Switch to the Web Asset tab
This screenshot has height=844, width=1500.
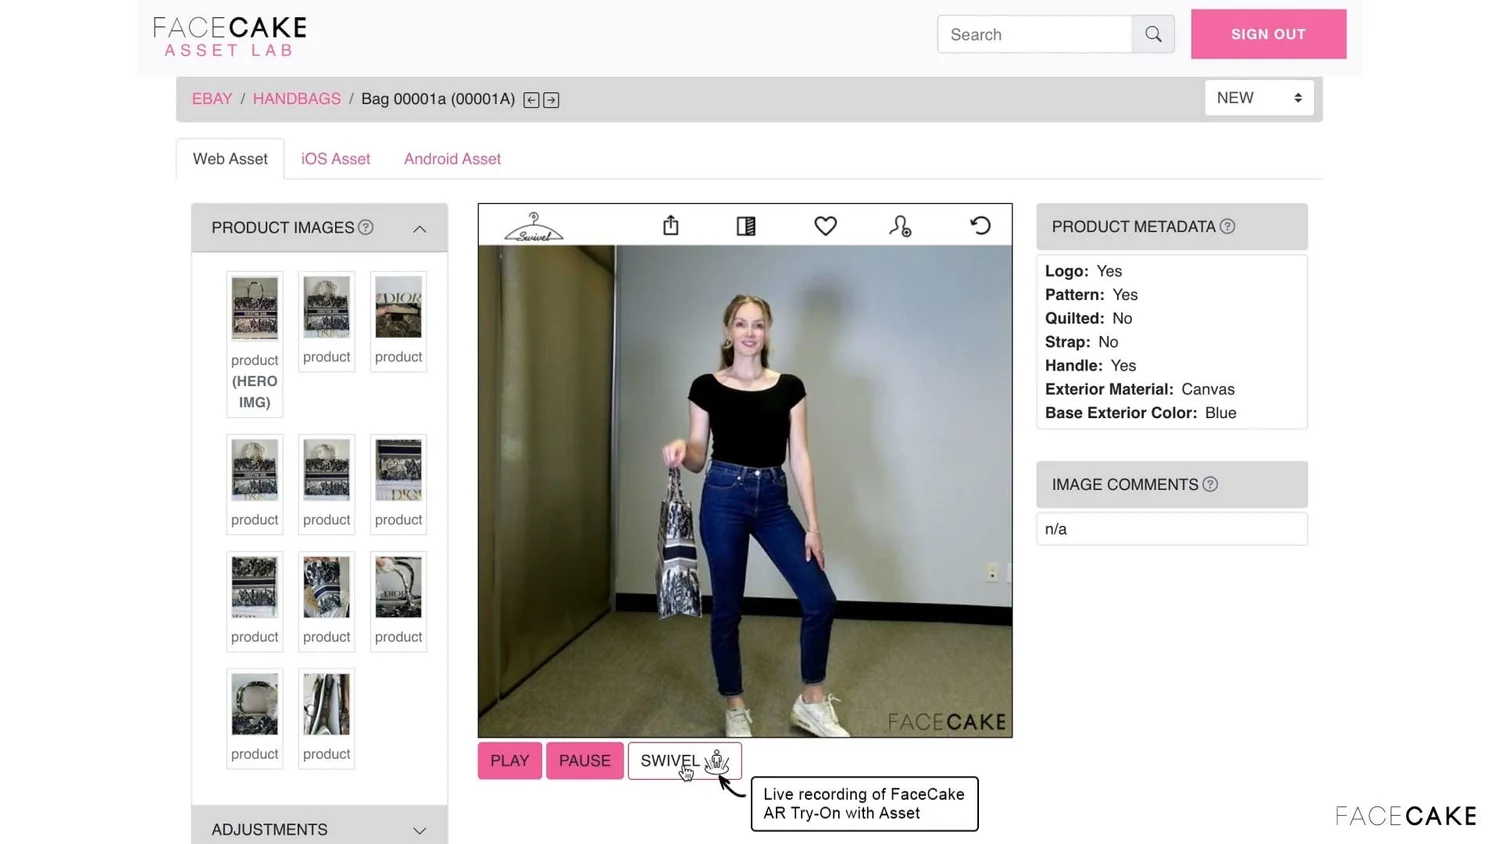click(x=230, y=159)
